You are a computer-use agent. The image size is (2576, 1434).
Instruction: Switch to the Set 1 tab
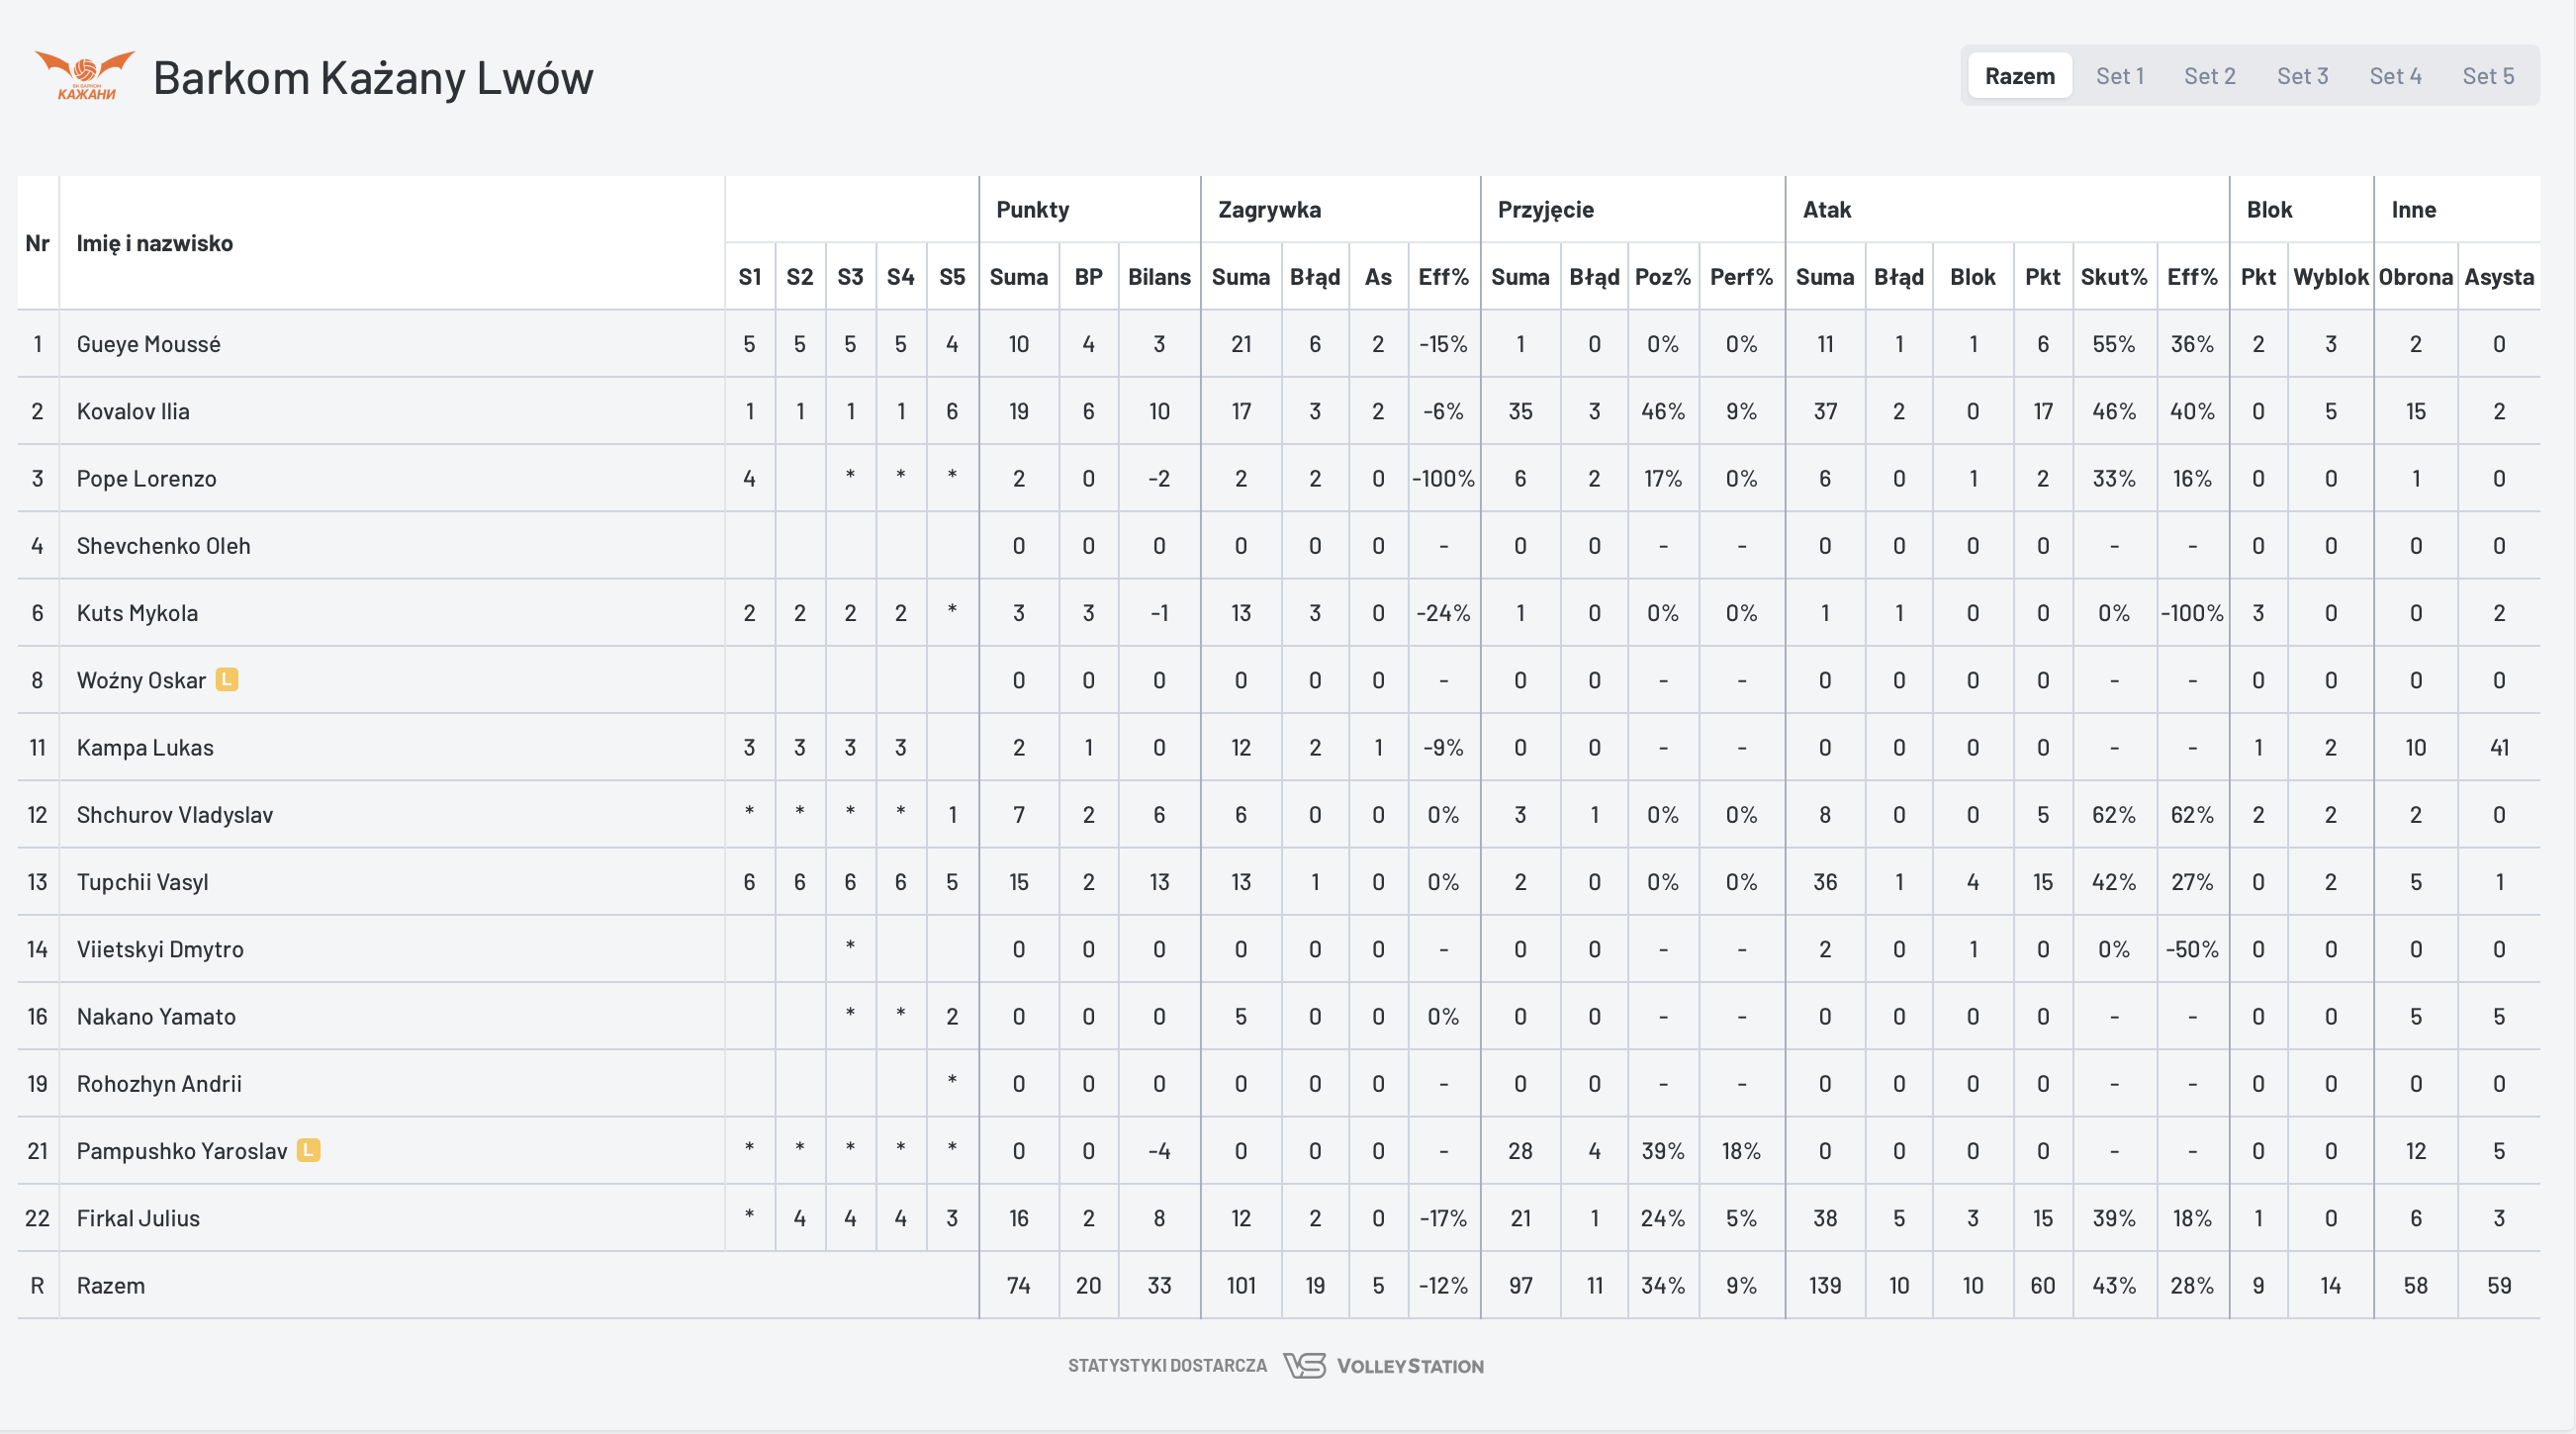[x=2119, y=76]
